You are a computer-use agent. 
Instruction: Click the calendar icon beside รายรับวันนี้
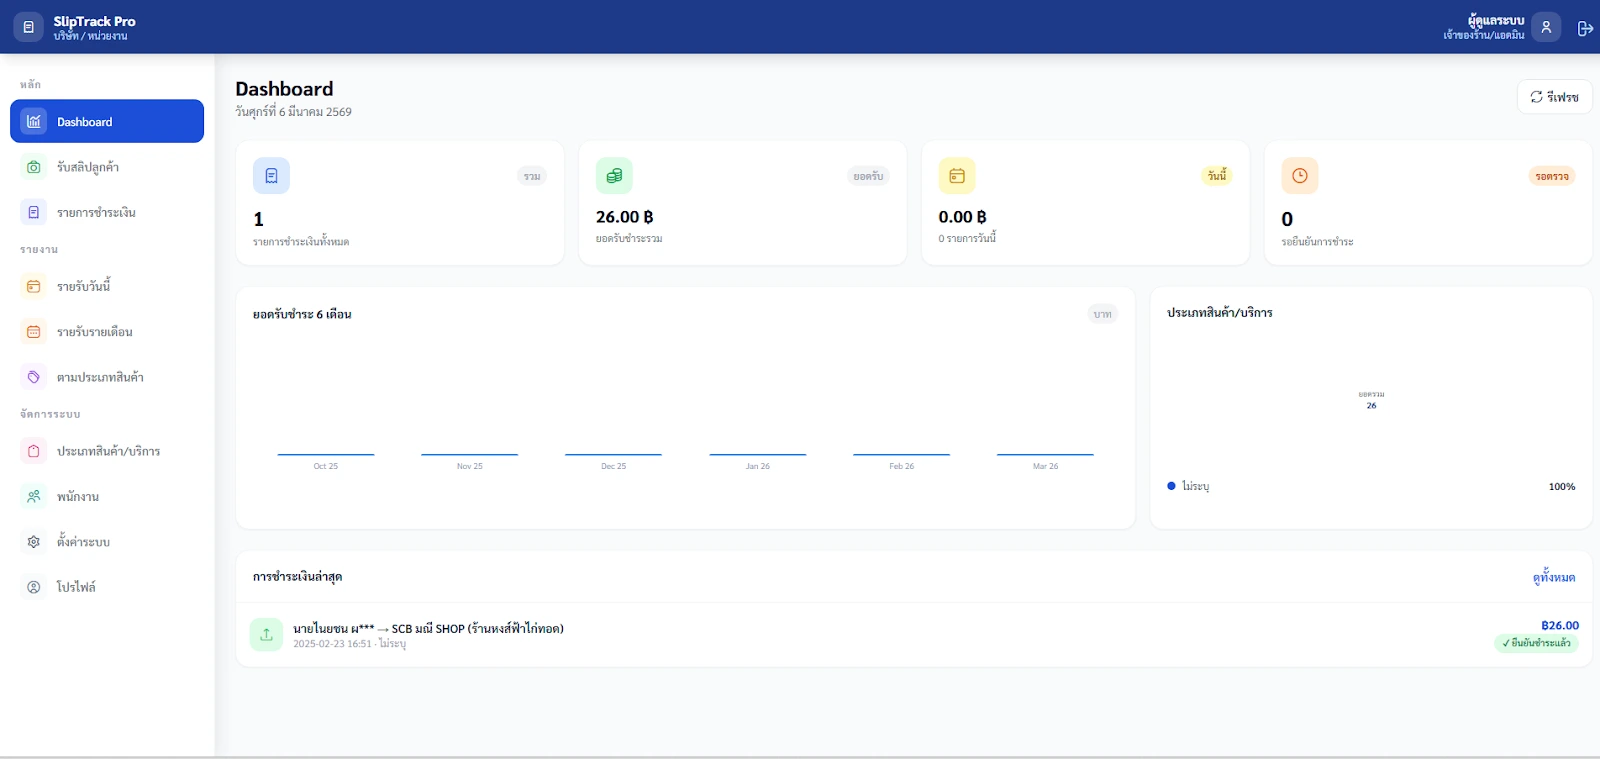34,286
